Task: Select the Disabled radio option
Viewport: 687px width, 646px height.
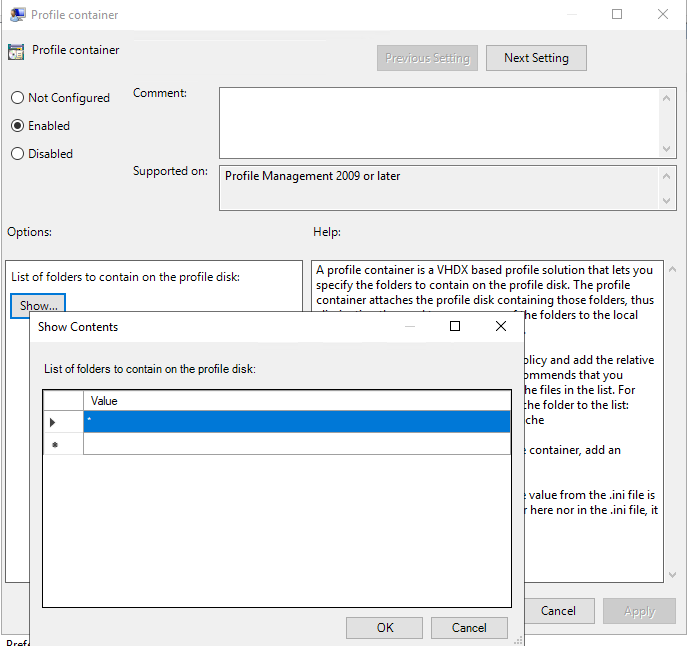Action: pos(18,154)
